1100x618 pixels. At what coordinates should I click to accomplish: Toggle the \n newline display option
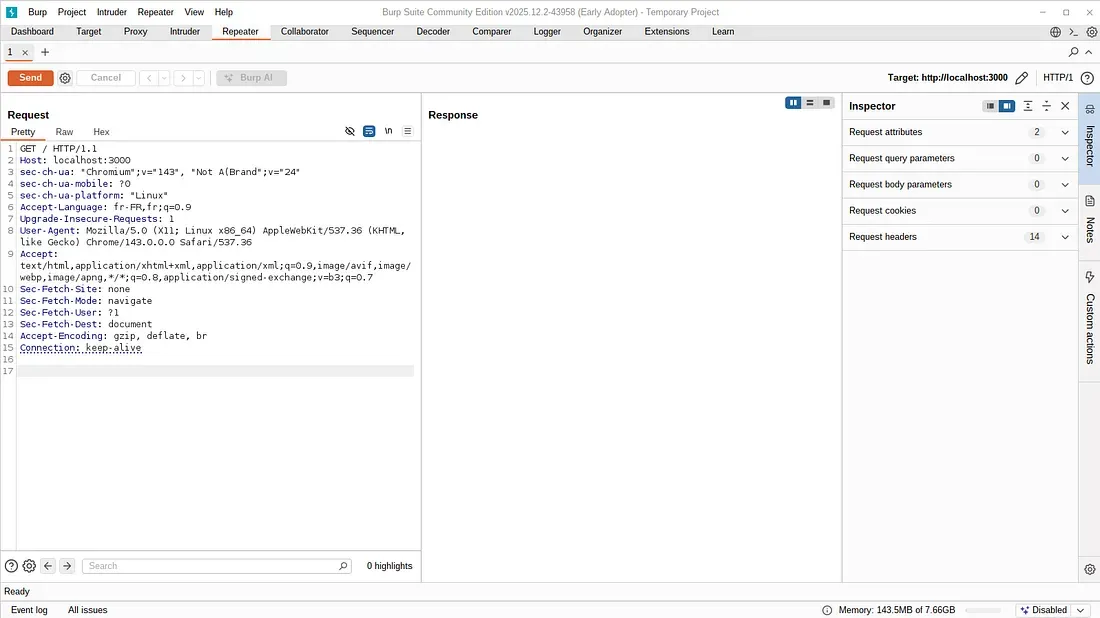pyautogui.click(x=388, y=131)
